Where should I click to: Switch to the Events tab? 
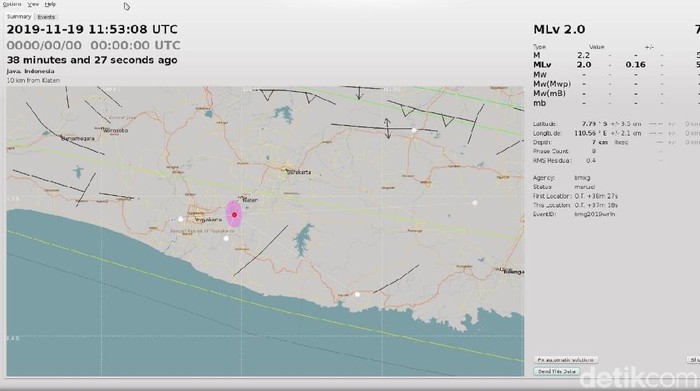coord(46,17)
